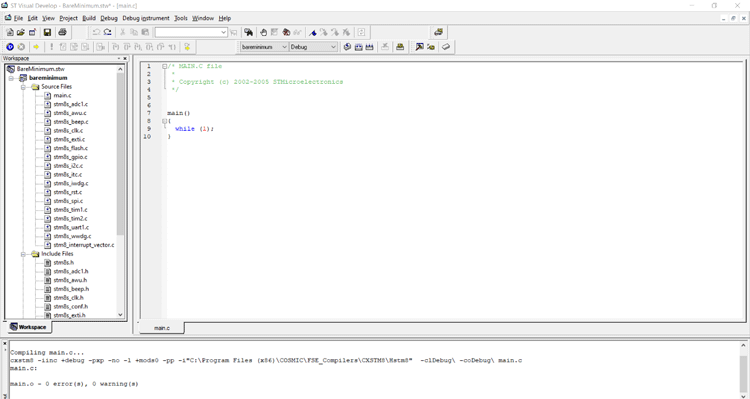Click the Cut scissors icon
The height and width of the screenshot is (399, 750).
click(122, 33)
